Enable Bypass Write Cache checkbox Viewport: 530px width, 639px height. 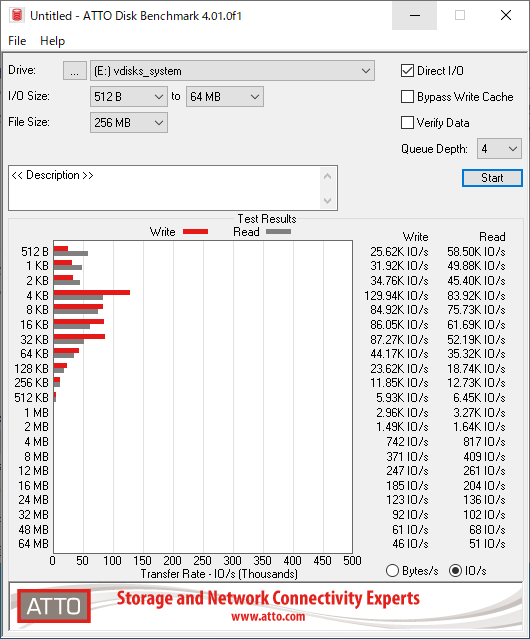coord(407,97)
